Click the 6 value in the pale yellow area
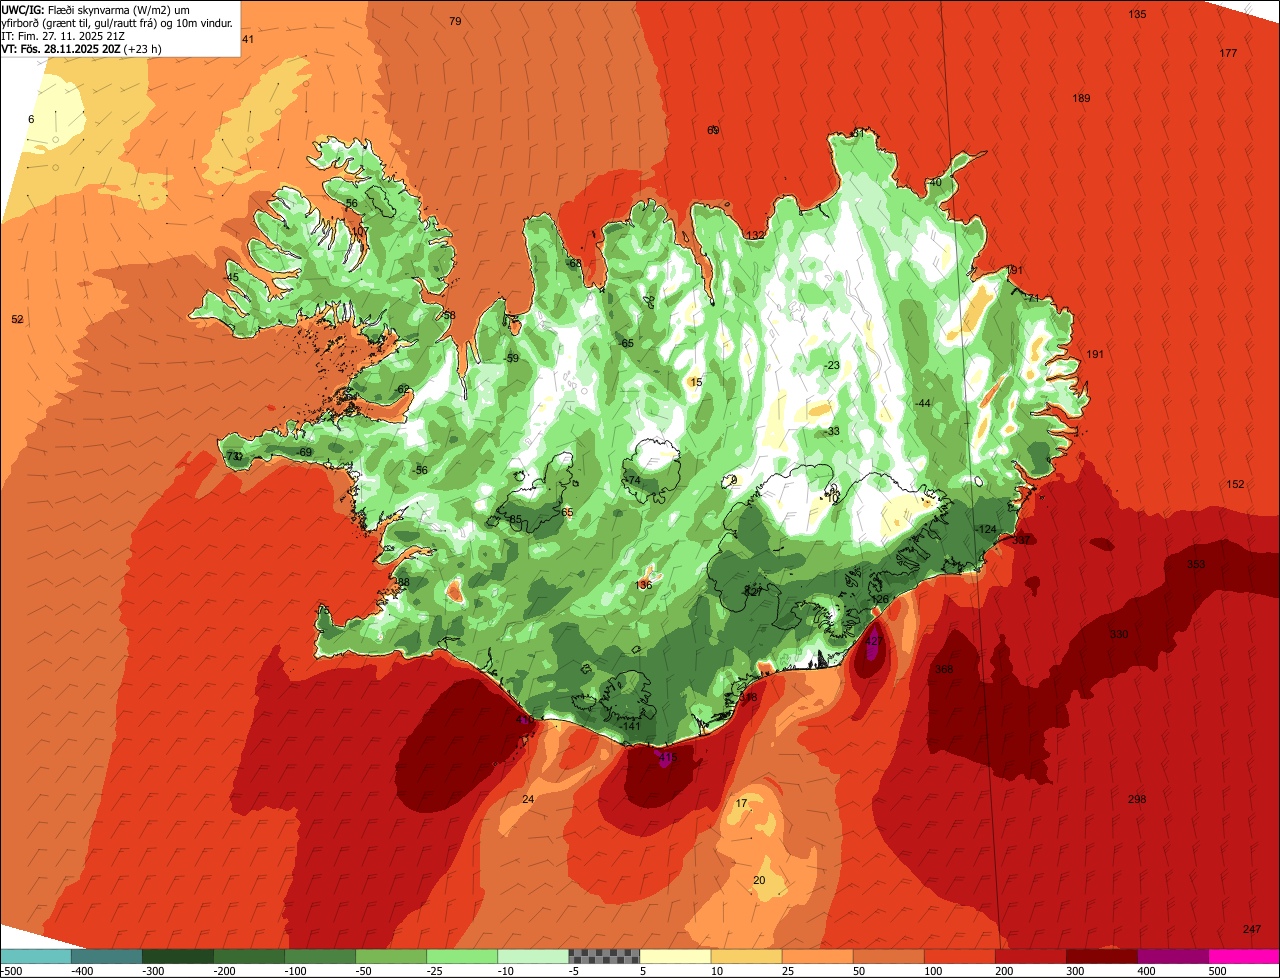The width and height of the screenshot is (1280, 978). (x=31, y=120)
